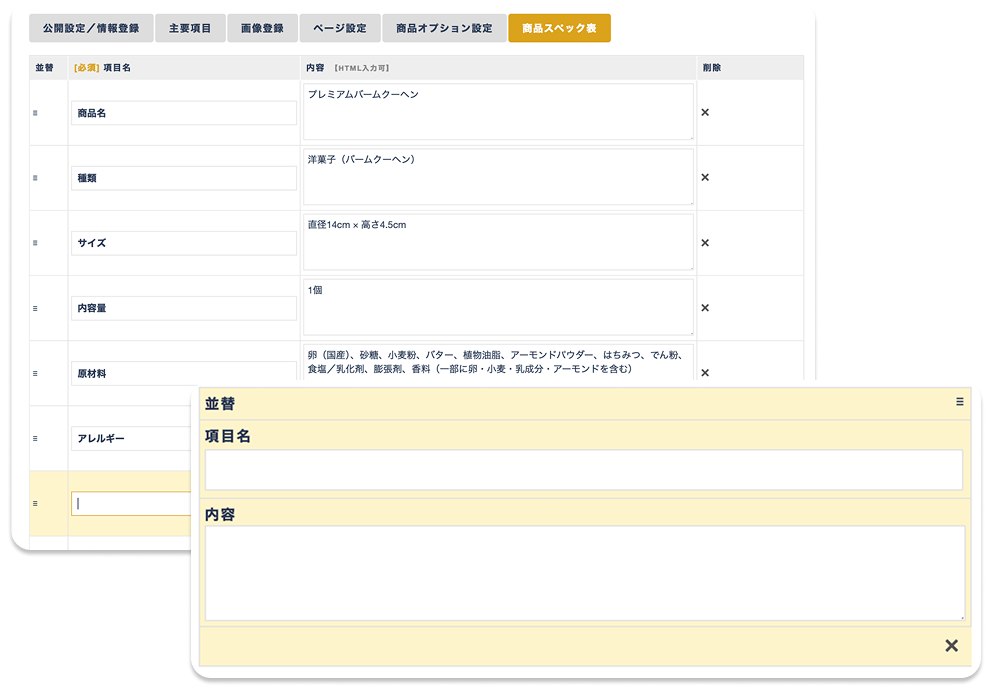Click delete X icon for 商品名 row
This screenshot has height=700, width=1000.
point(705,113)
